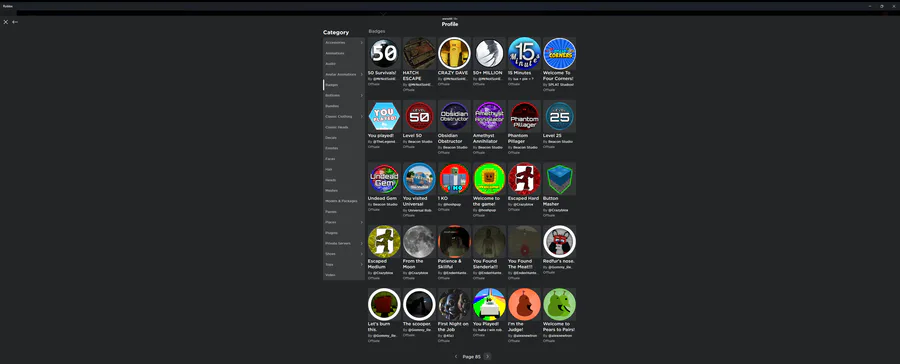Select the I'm the Judge badge icon
The image size is (900, 364).
(524, 304)
